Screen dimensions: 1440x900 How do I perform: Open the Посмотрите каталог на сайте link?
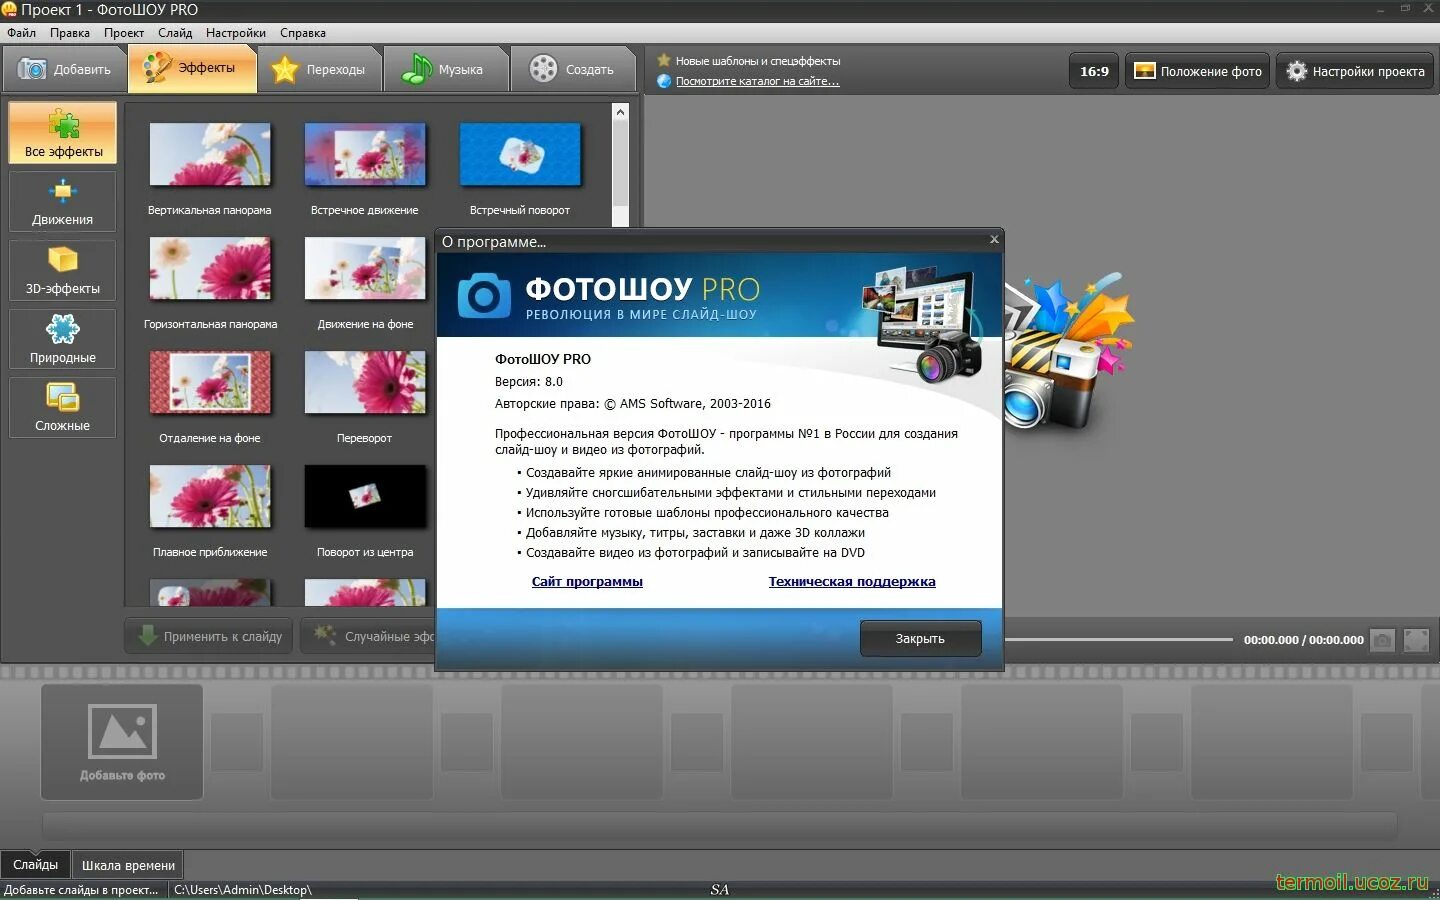tap(757, 81)
